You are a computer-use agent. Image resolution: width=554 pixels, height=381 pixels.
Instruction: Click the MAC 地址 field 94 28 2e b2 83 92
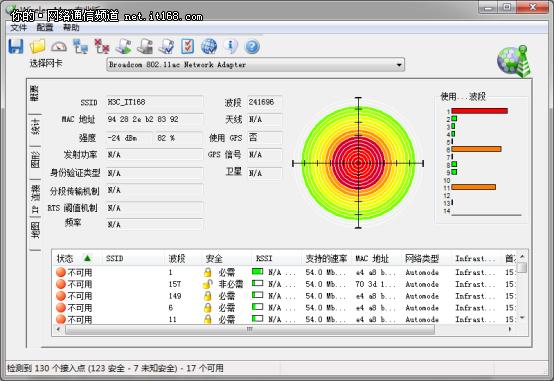click(154, 119)
